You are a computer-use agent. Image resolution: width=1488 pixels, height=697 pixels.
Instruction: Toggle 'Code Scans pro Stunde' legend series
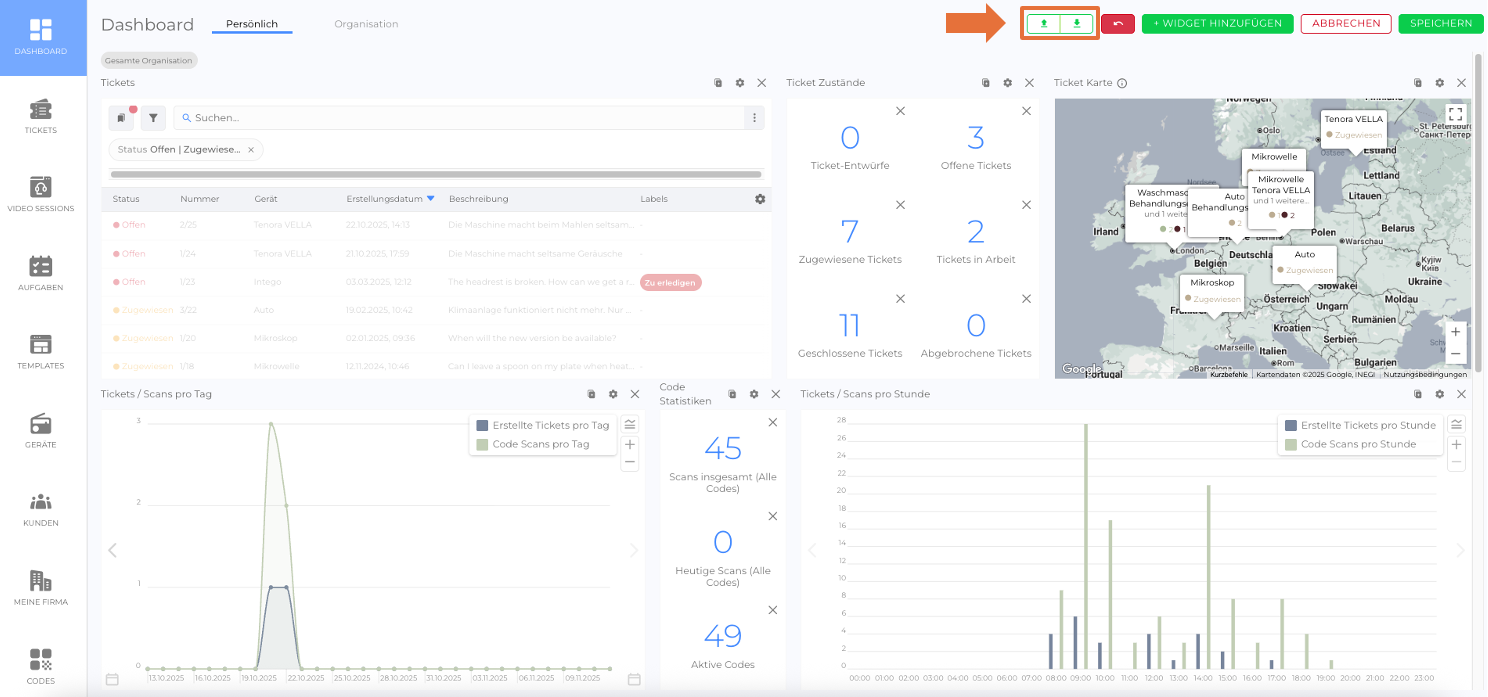coord(1357,444)
